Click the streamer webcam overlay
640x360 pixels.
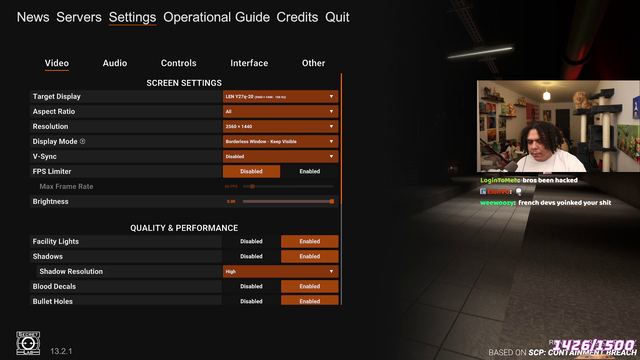(558, 126)
